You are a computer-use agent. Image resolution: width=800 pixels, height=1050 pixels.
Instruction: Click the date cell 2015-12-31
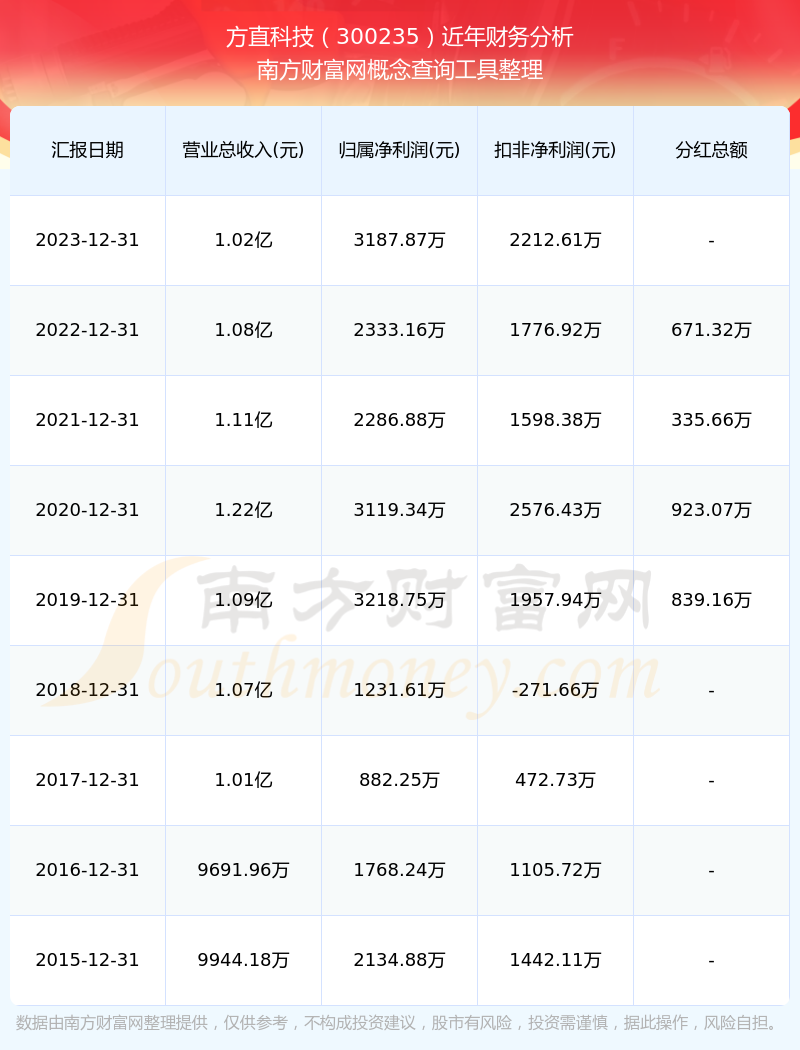[x=88, y=960]
